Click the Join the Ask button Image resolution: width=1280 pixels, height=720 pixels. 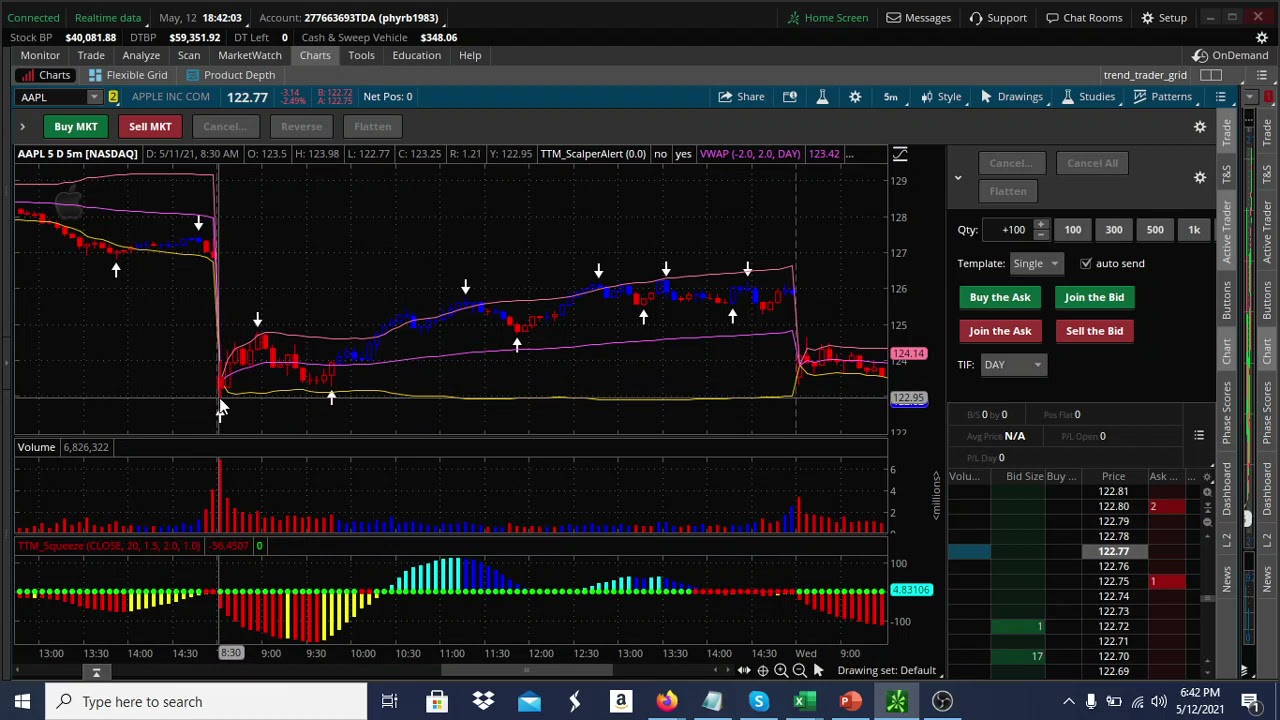(x=1000, y=331)
